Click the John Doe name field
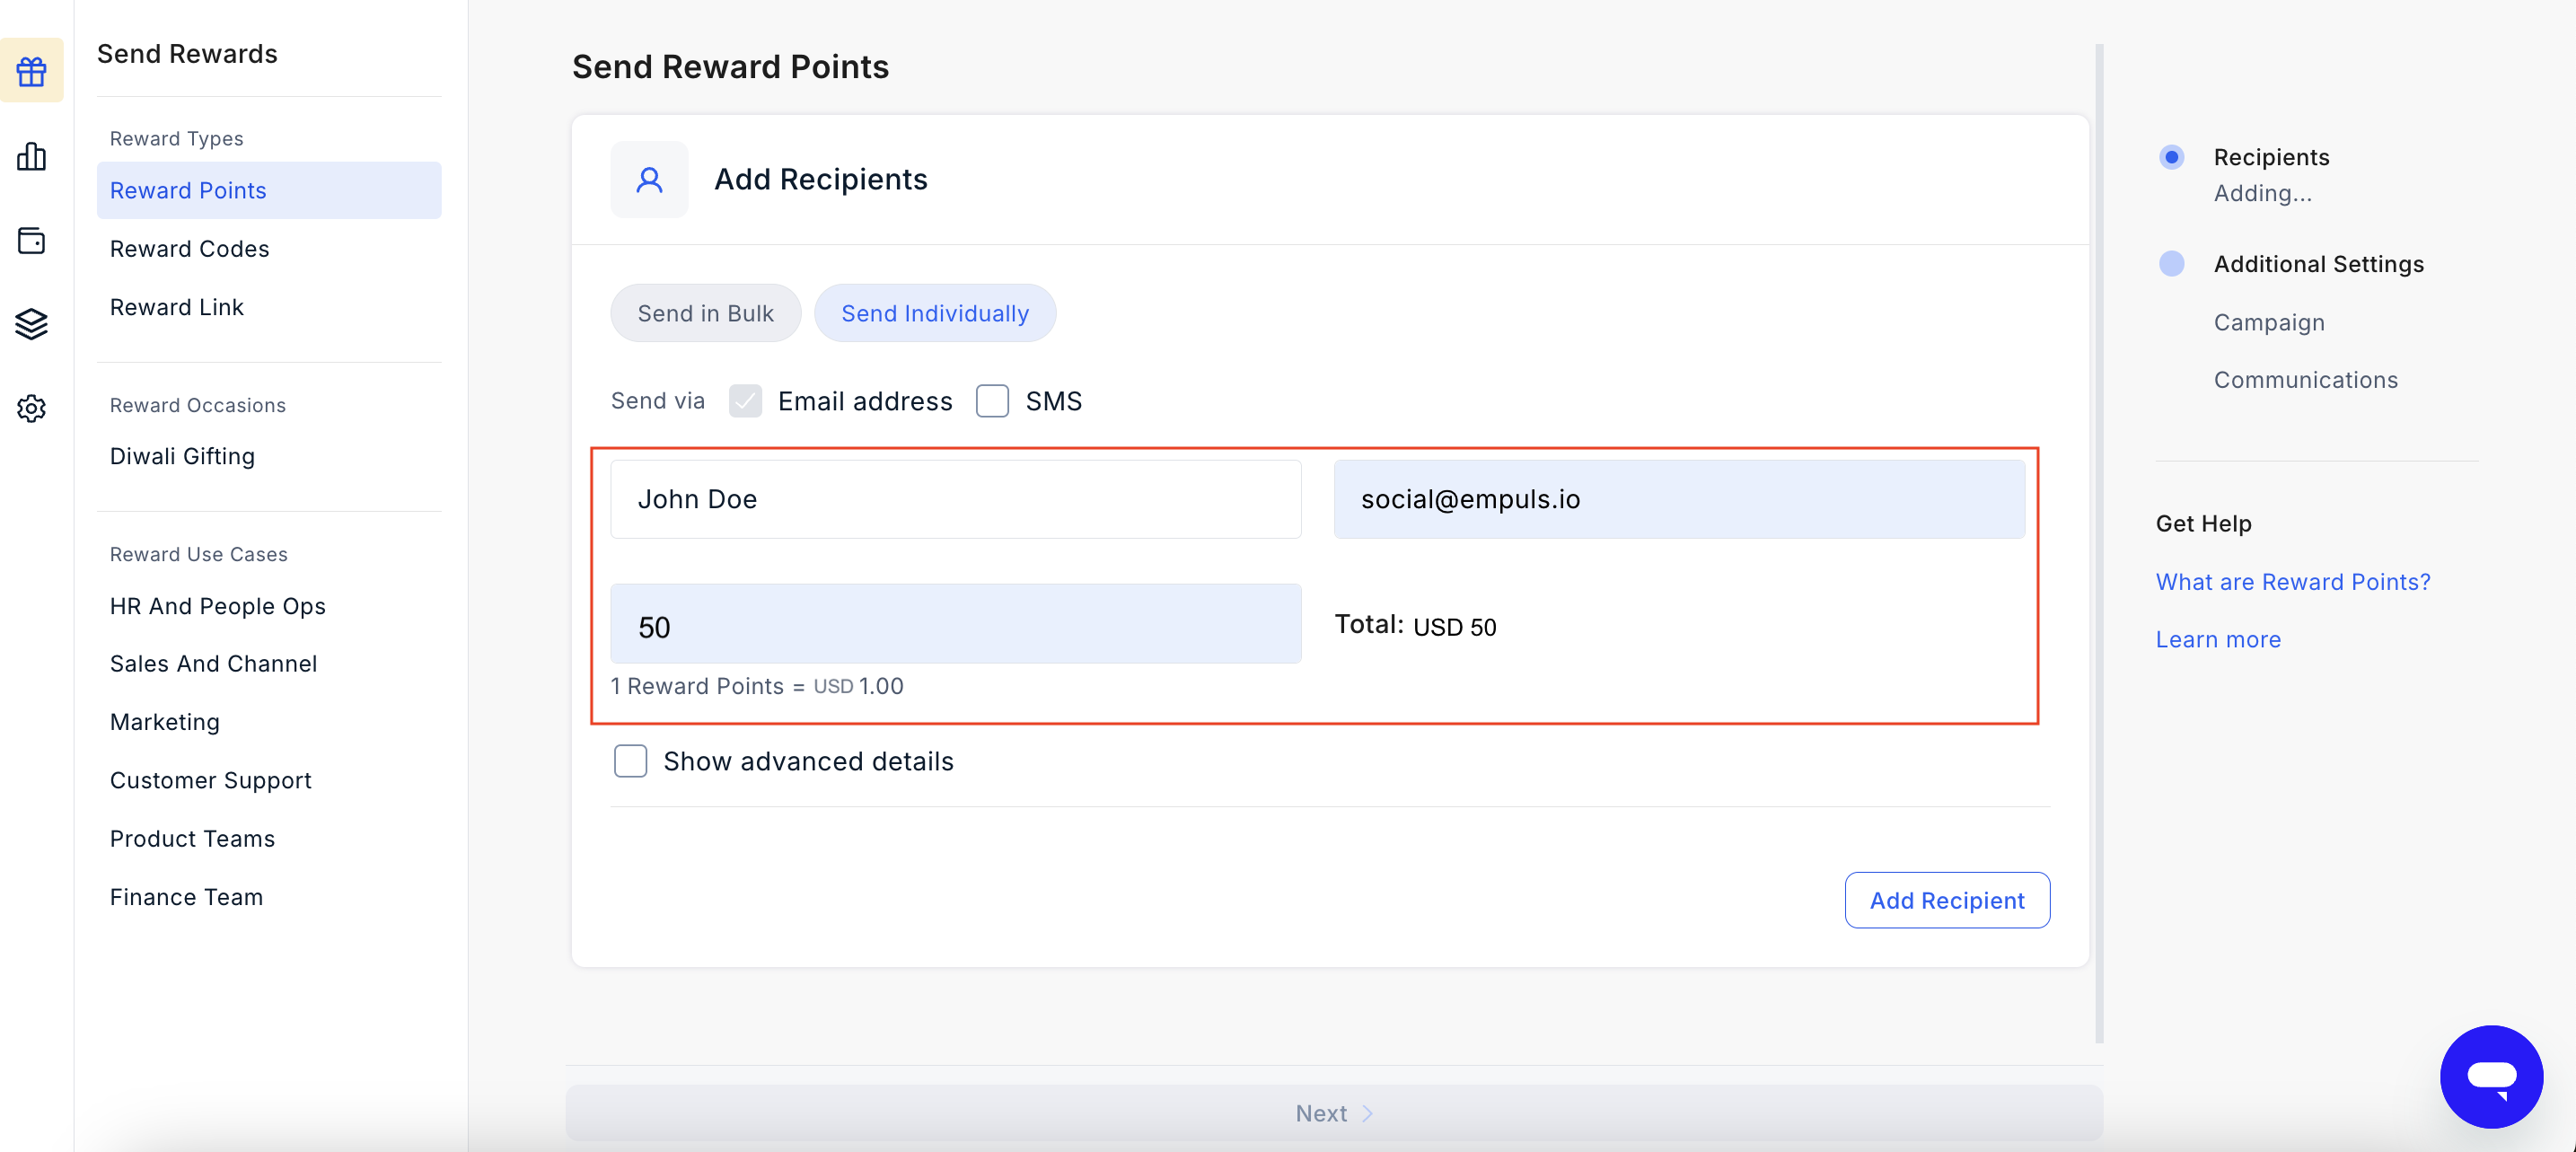 pyautogui.click(x=955, y=499)
